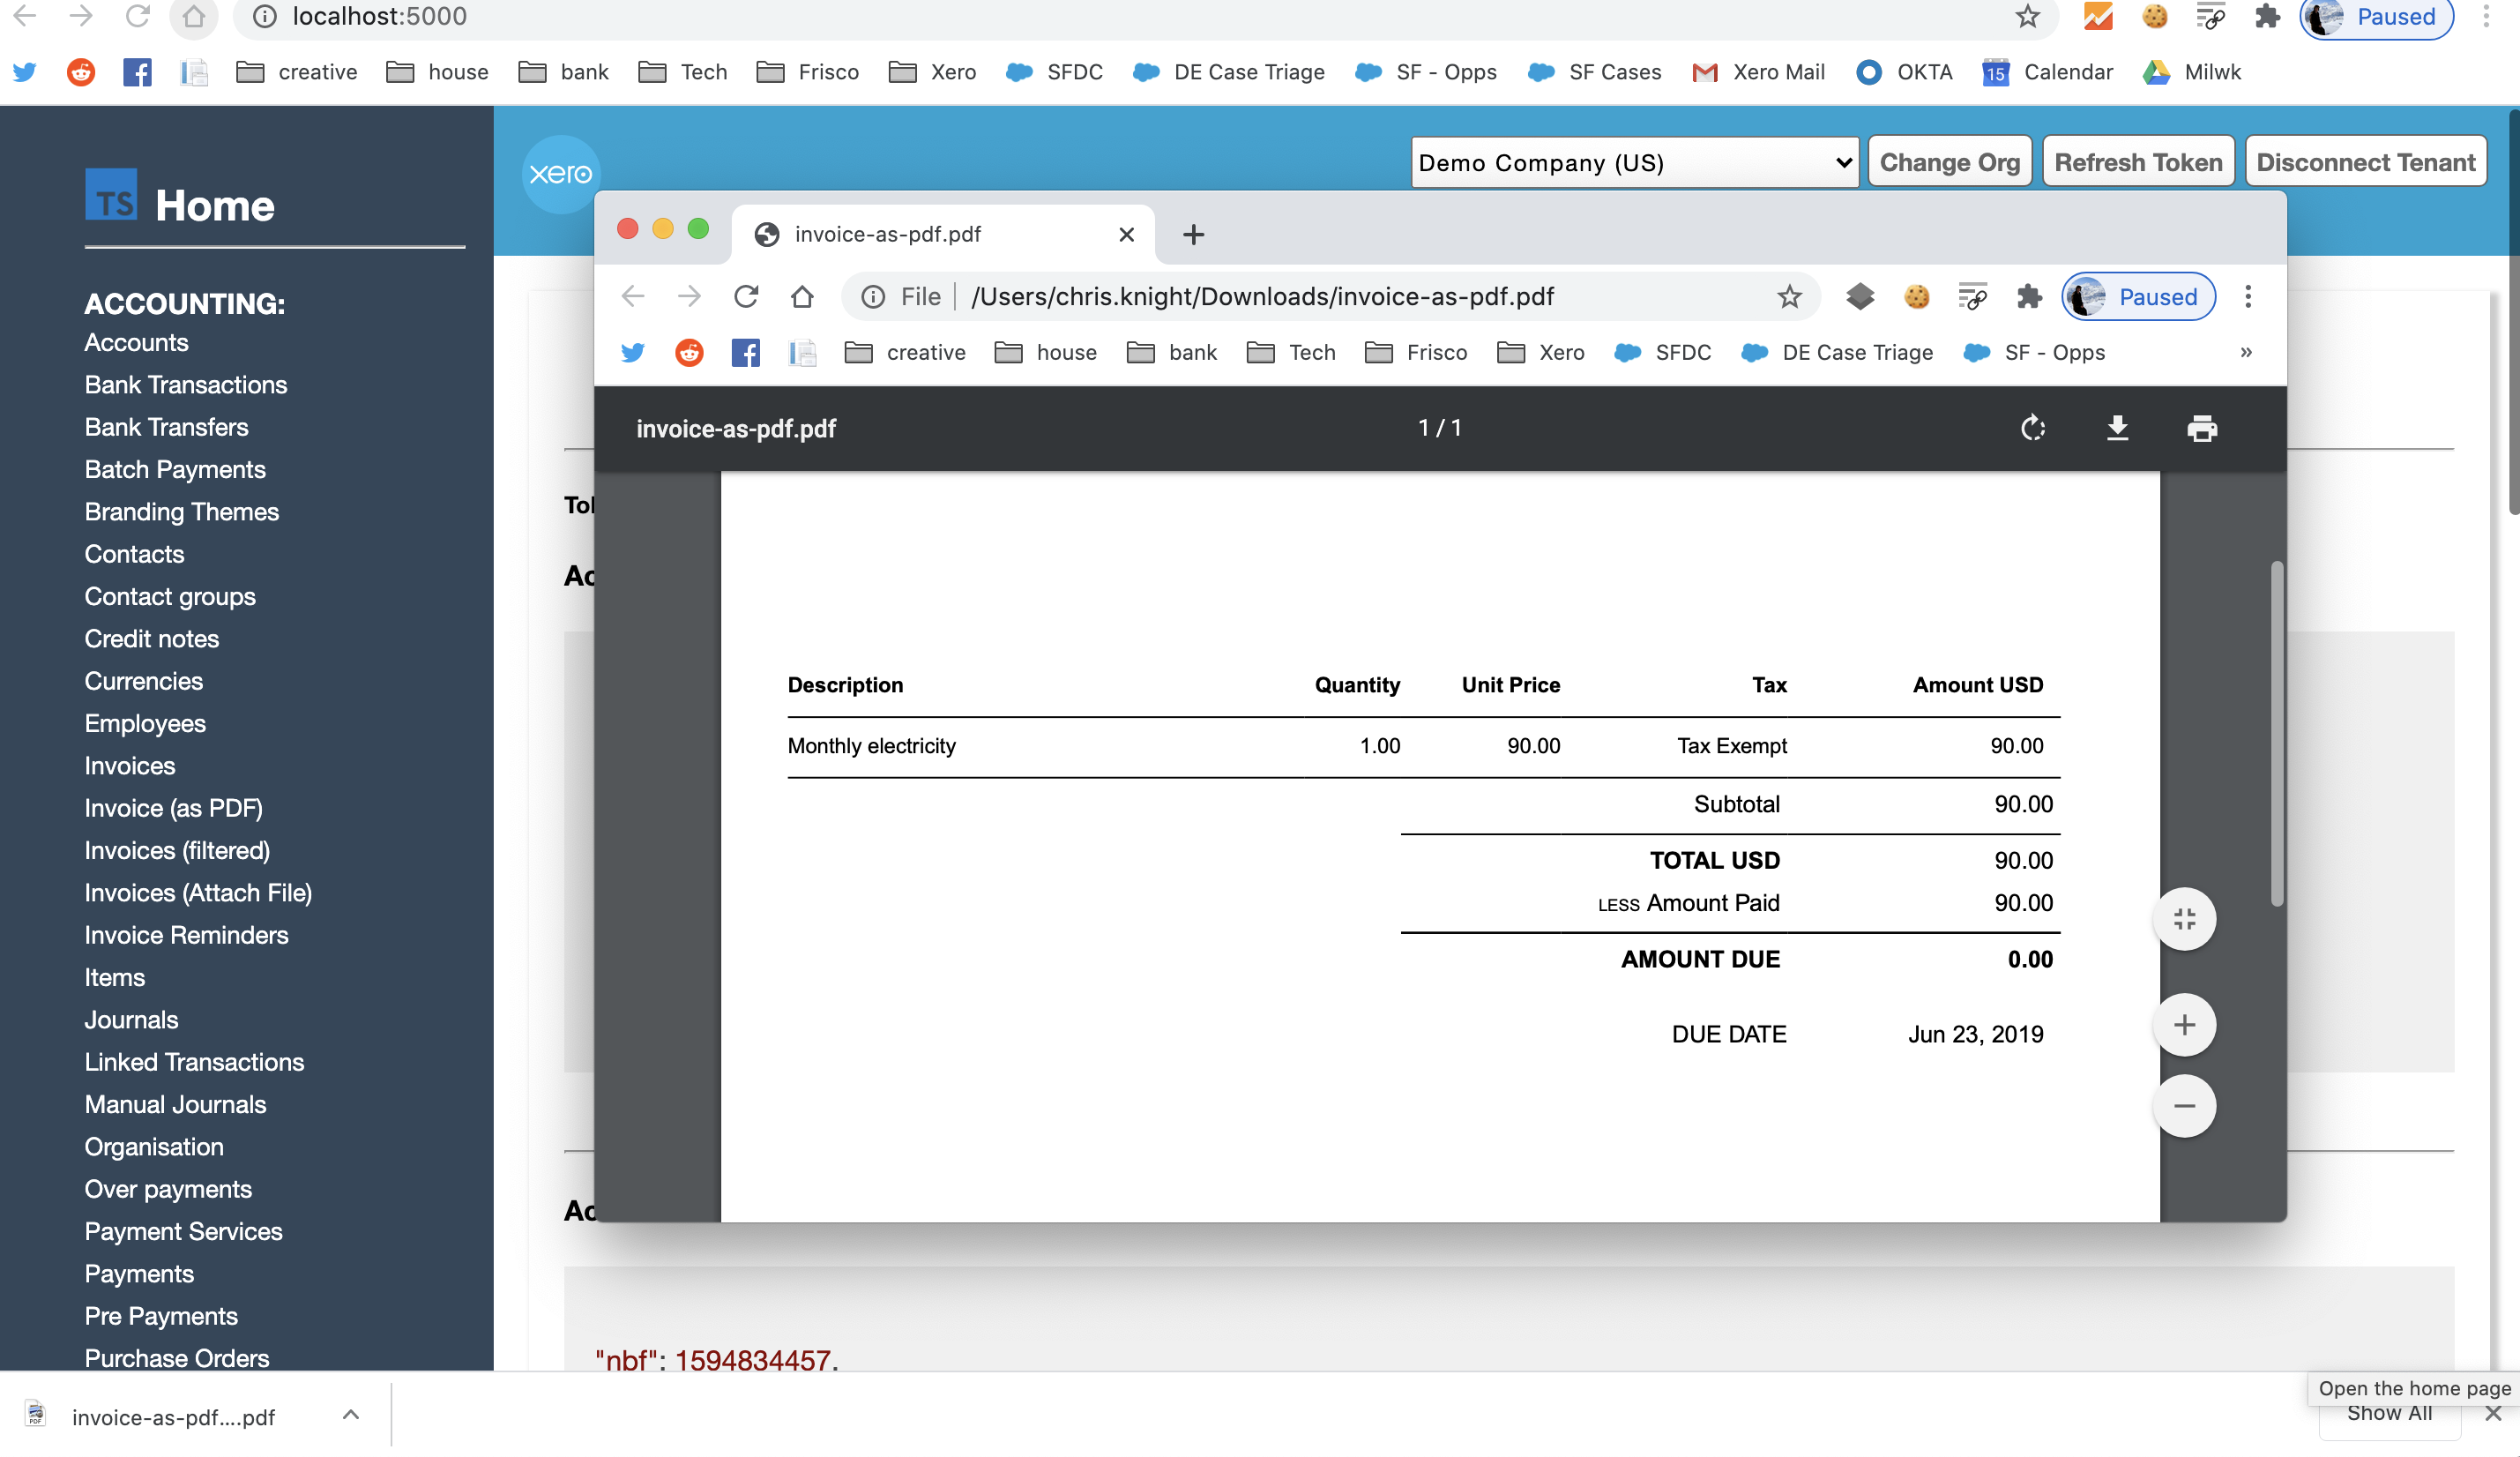2520x1457 pixels.
Task: Zoom in on the PDF with plus button
Action: 2184,1025
